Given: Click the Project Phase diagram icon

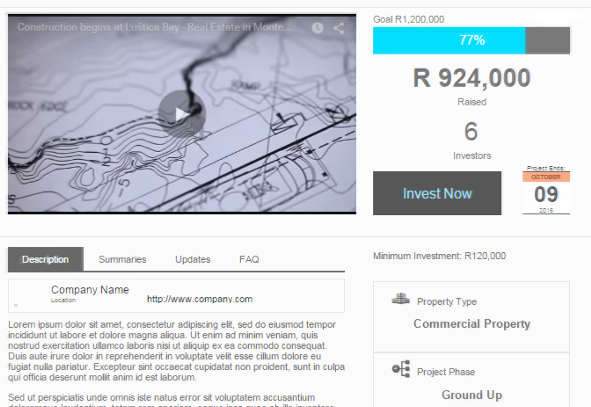Looking at the screenshot, I should (401, 369).
